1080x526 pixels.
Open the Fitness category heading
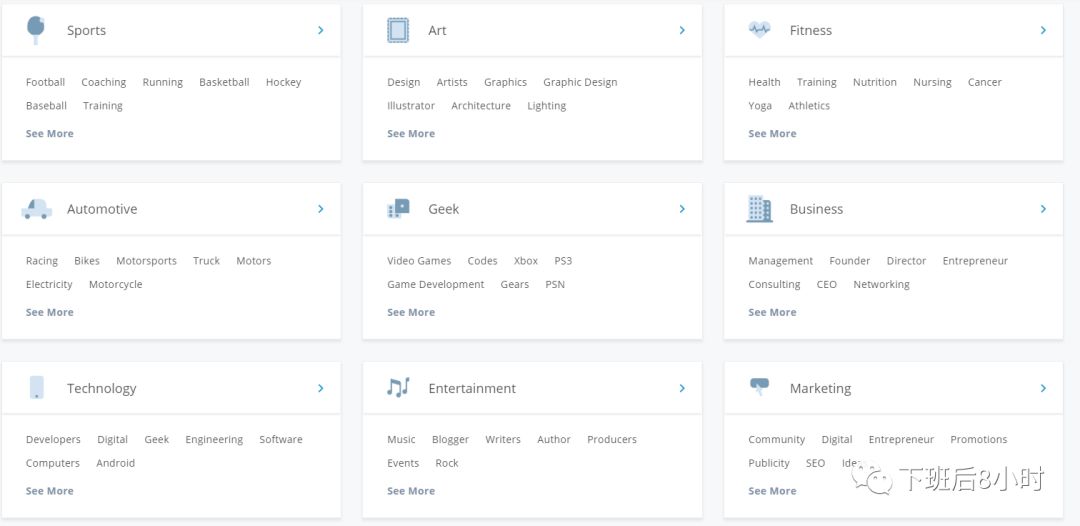point(811,30)
